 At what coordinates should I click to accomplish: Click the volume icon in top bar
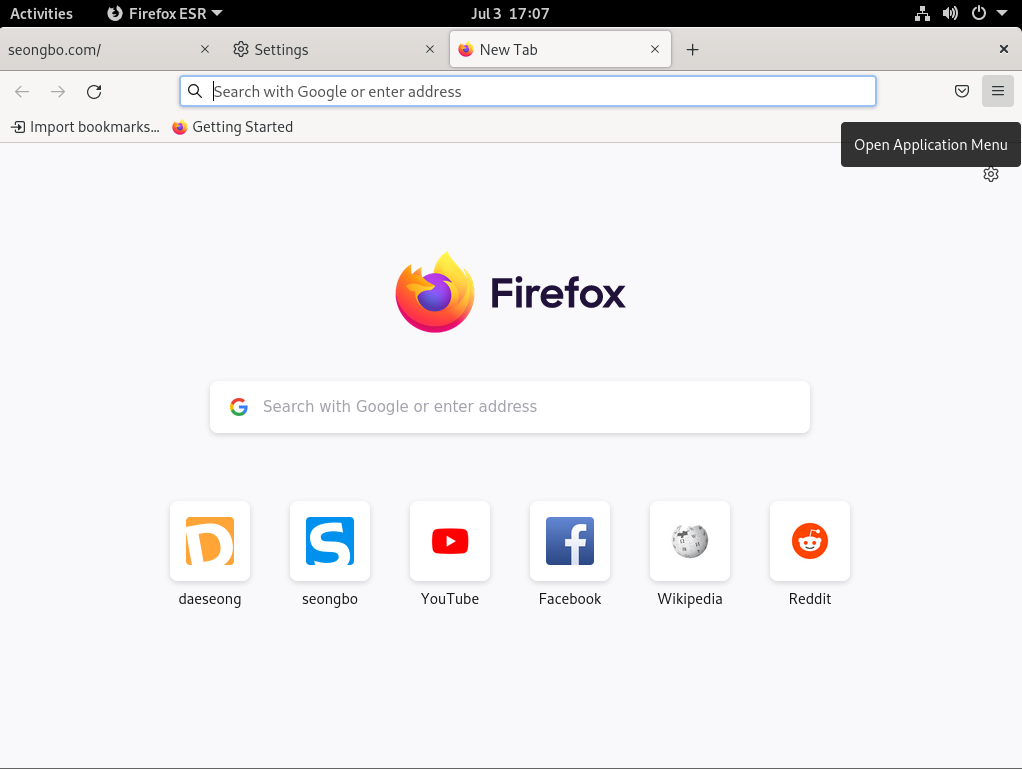950,13
